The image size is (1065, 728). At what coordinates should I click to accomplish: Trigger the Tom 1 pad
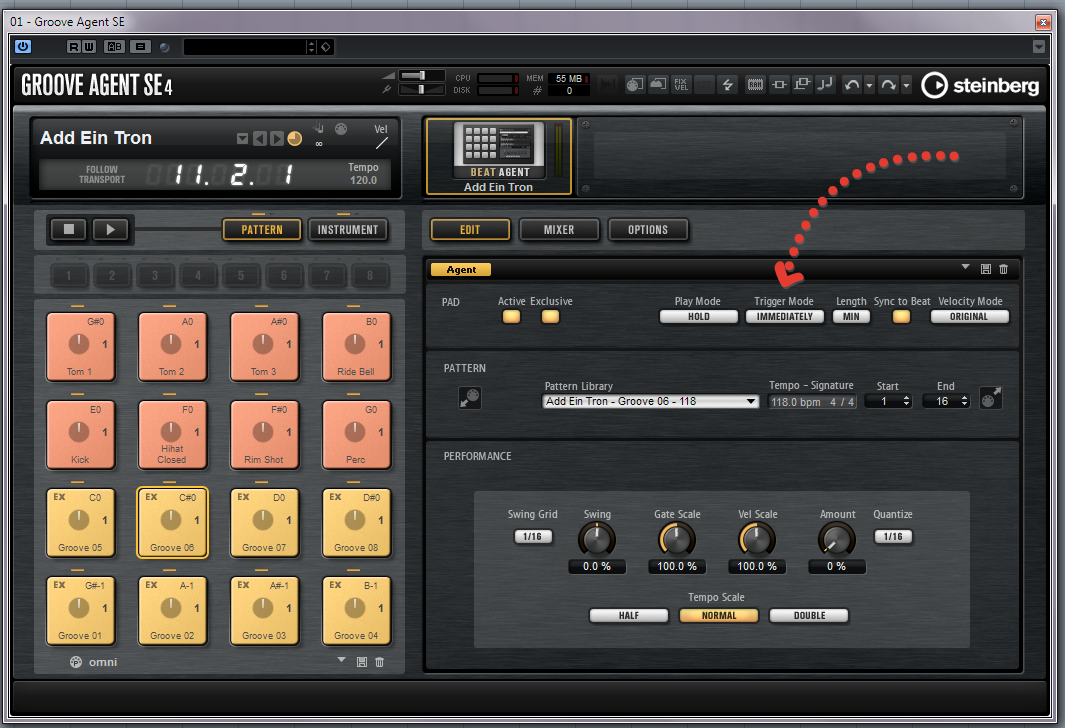point(80,346)
